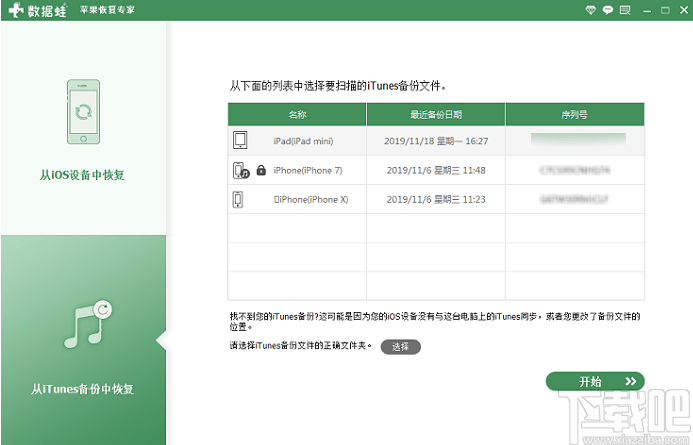Image resolution: width=693 pixels, height=445 pixels.
Task: Switch to 从iOS设备中恢复 tab
Action: 84,129
